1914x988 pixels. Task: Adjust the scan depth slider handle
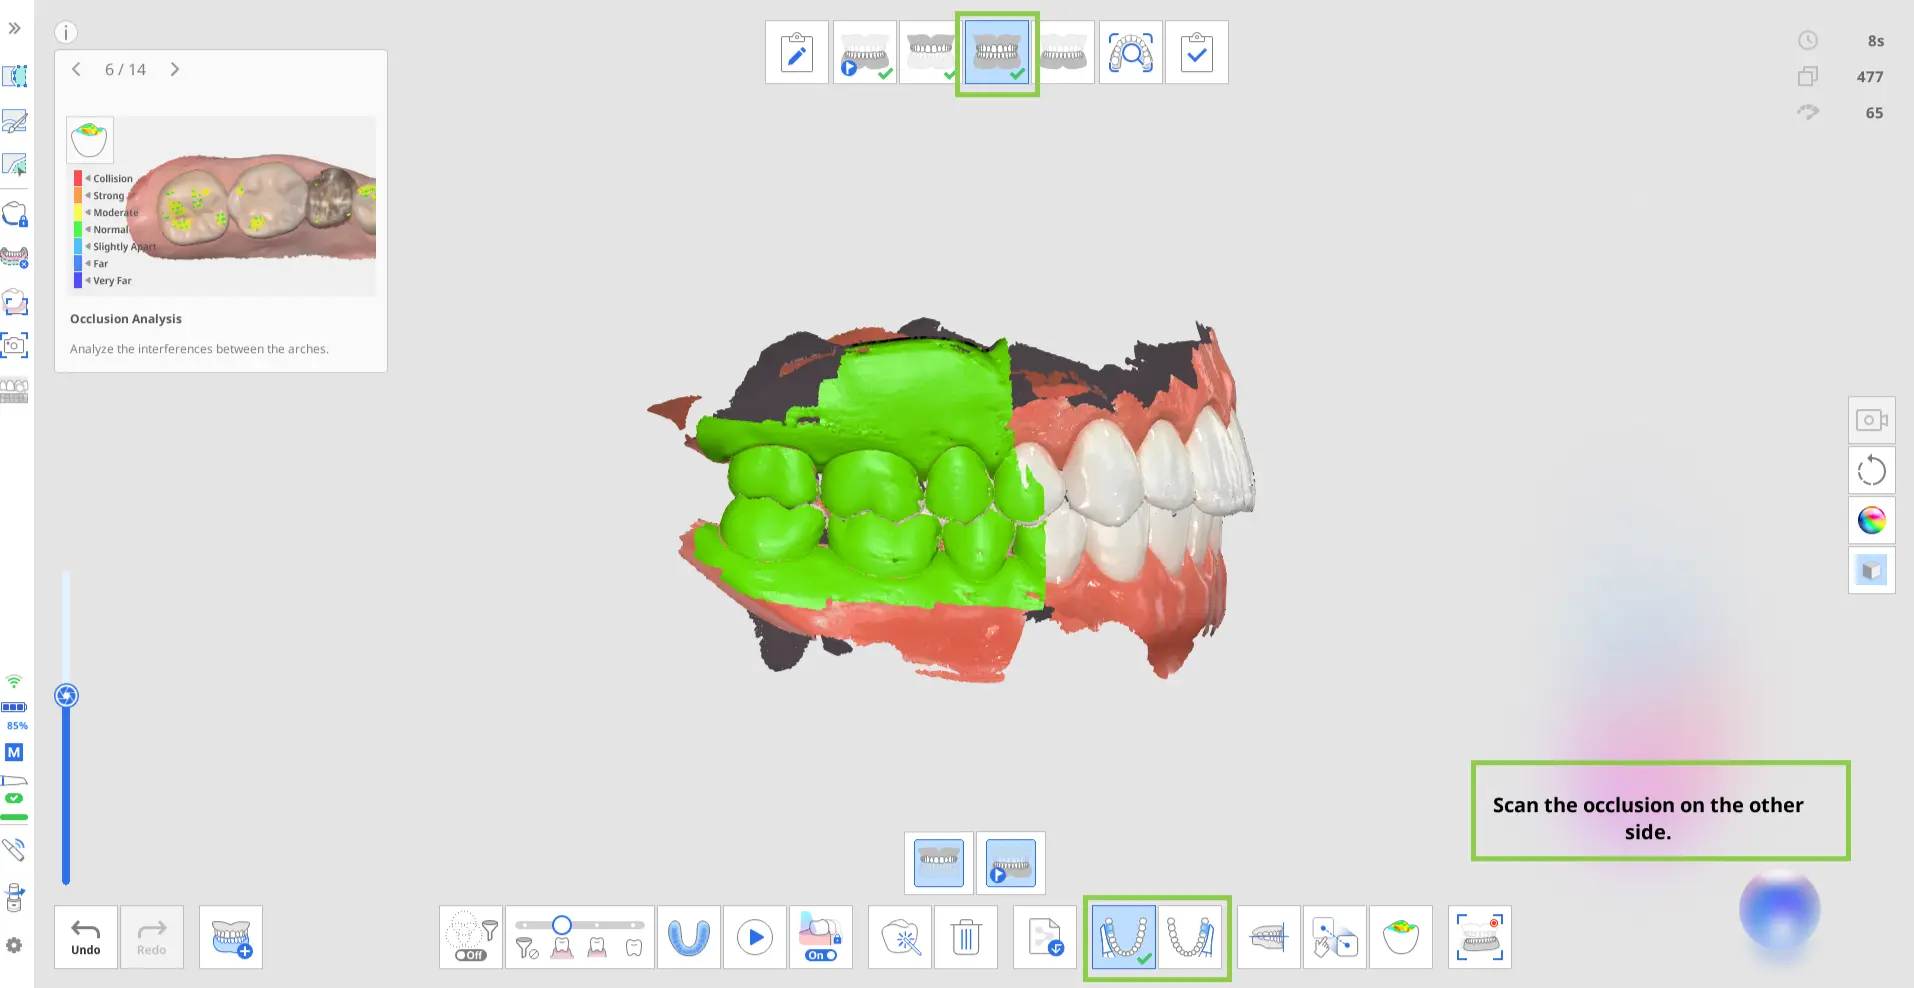click(x=66, y=696)
